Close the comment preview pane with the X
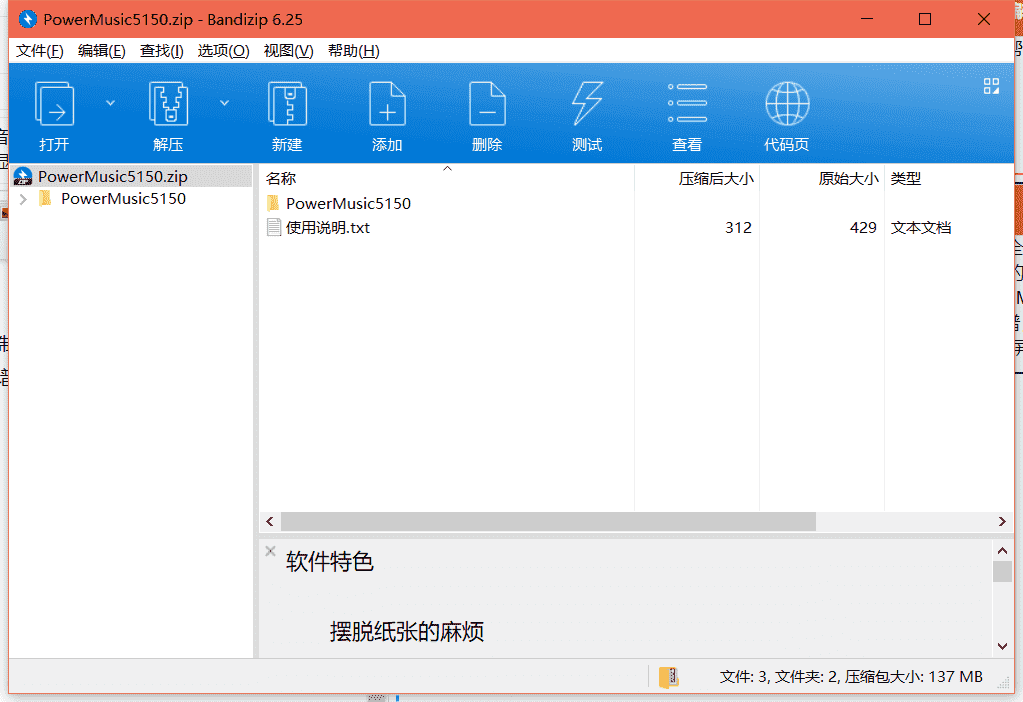The height and width of the screenshot is (702, 1023). coord(270,551)
